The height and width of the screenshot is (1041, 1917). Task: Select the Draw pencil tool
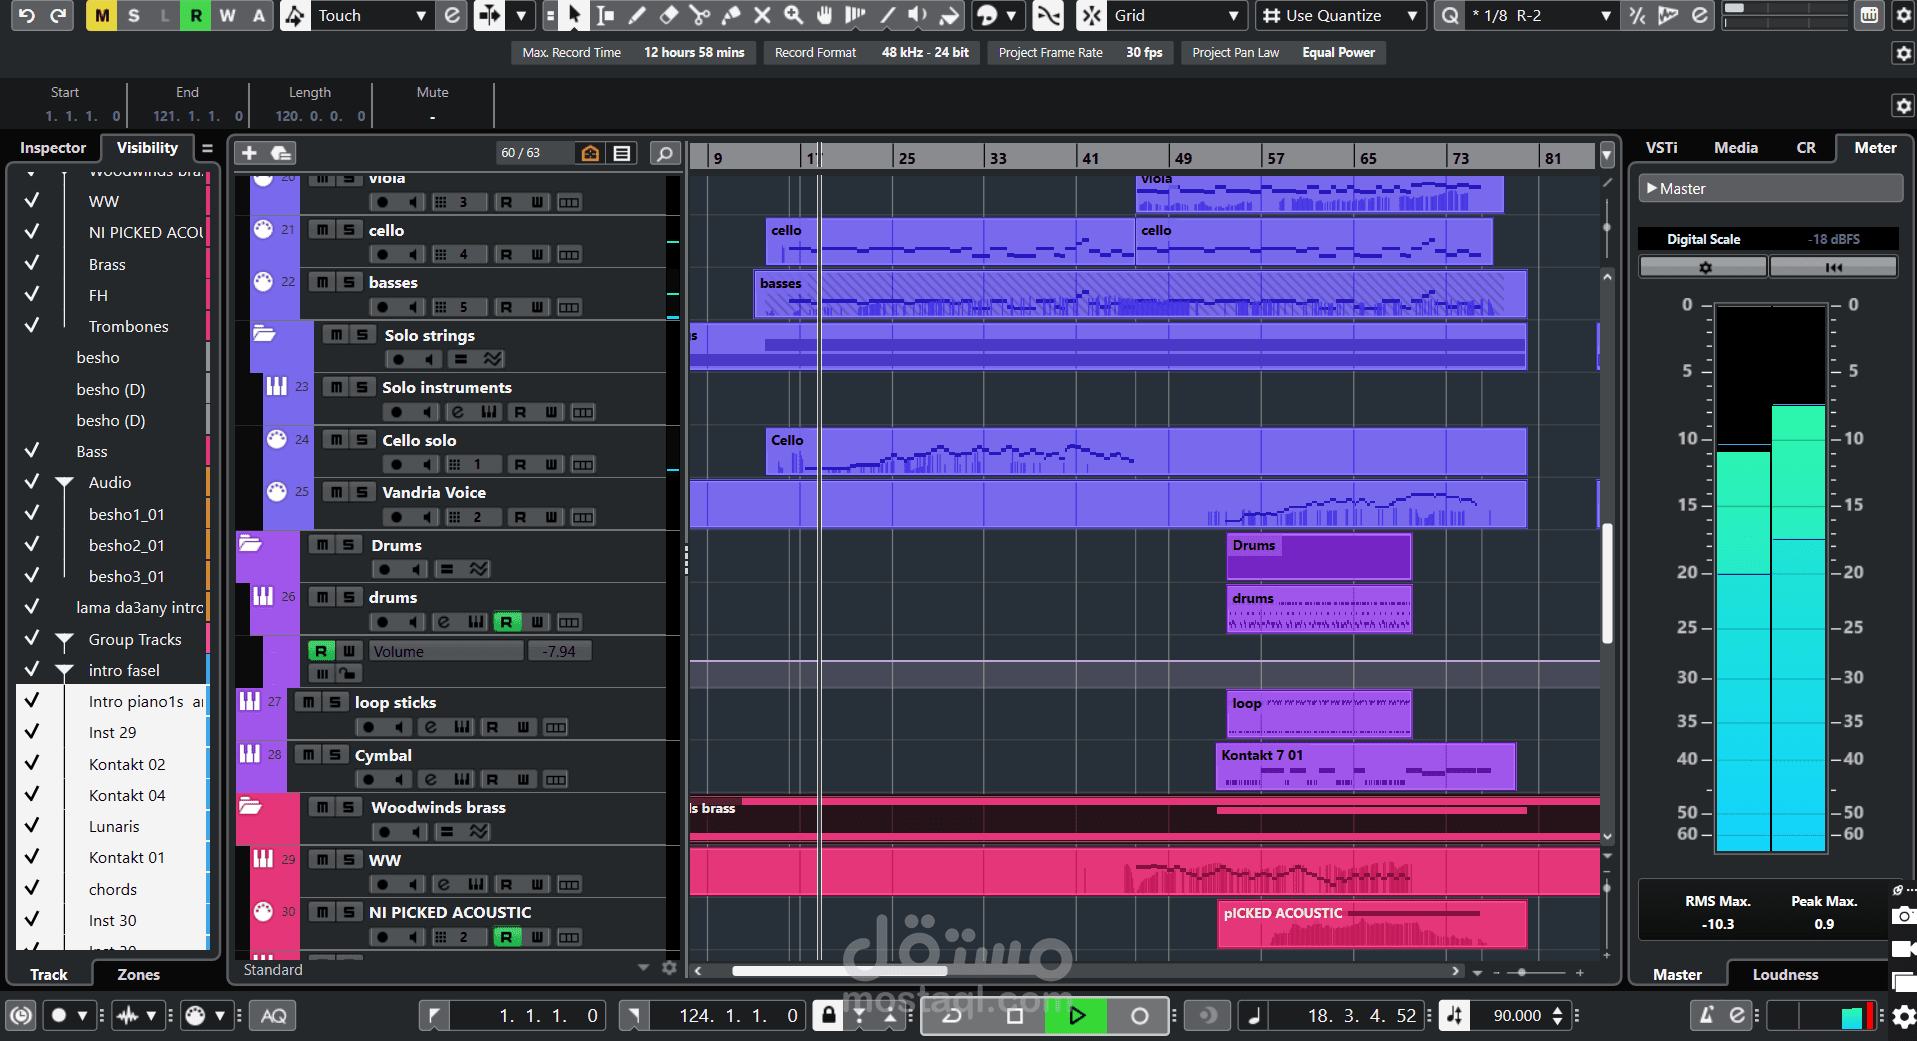pos(637,15)
